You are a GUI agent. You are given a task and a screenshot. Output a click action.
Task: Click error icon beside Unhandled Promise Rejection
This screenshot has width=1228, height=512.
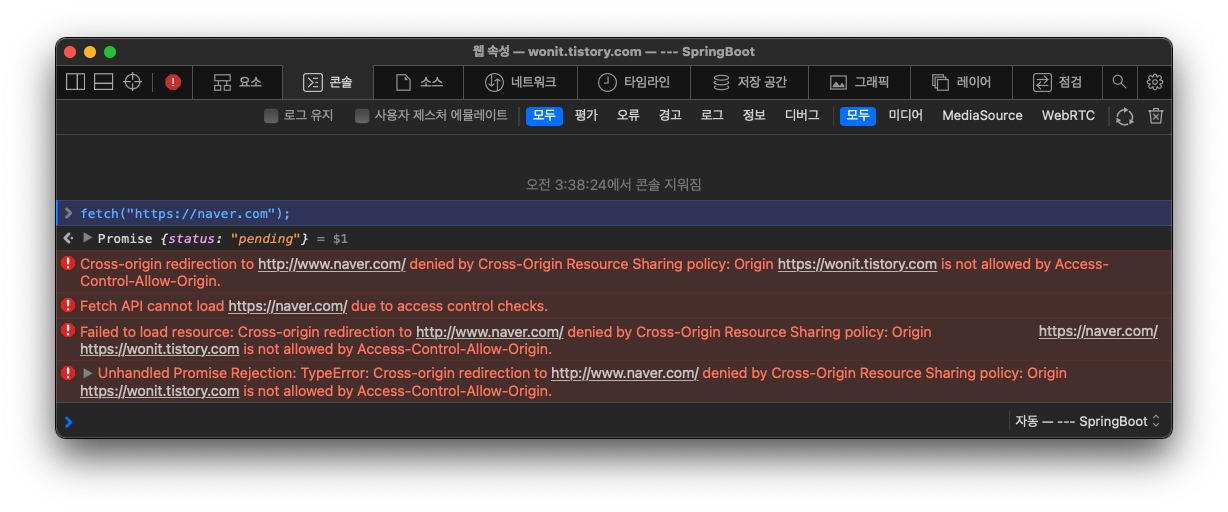pos(68,372)
